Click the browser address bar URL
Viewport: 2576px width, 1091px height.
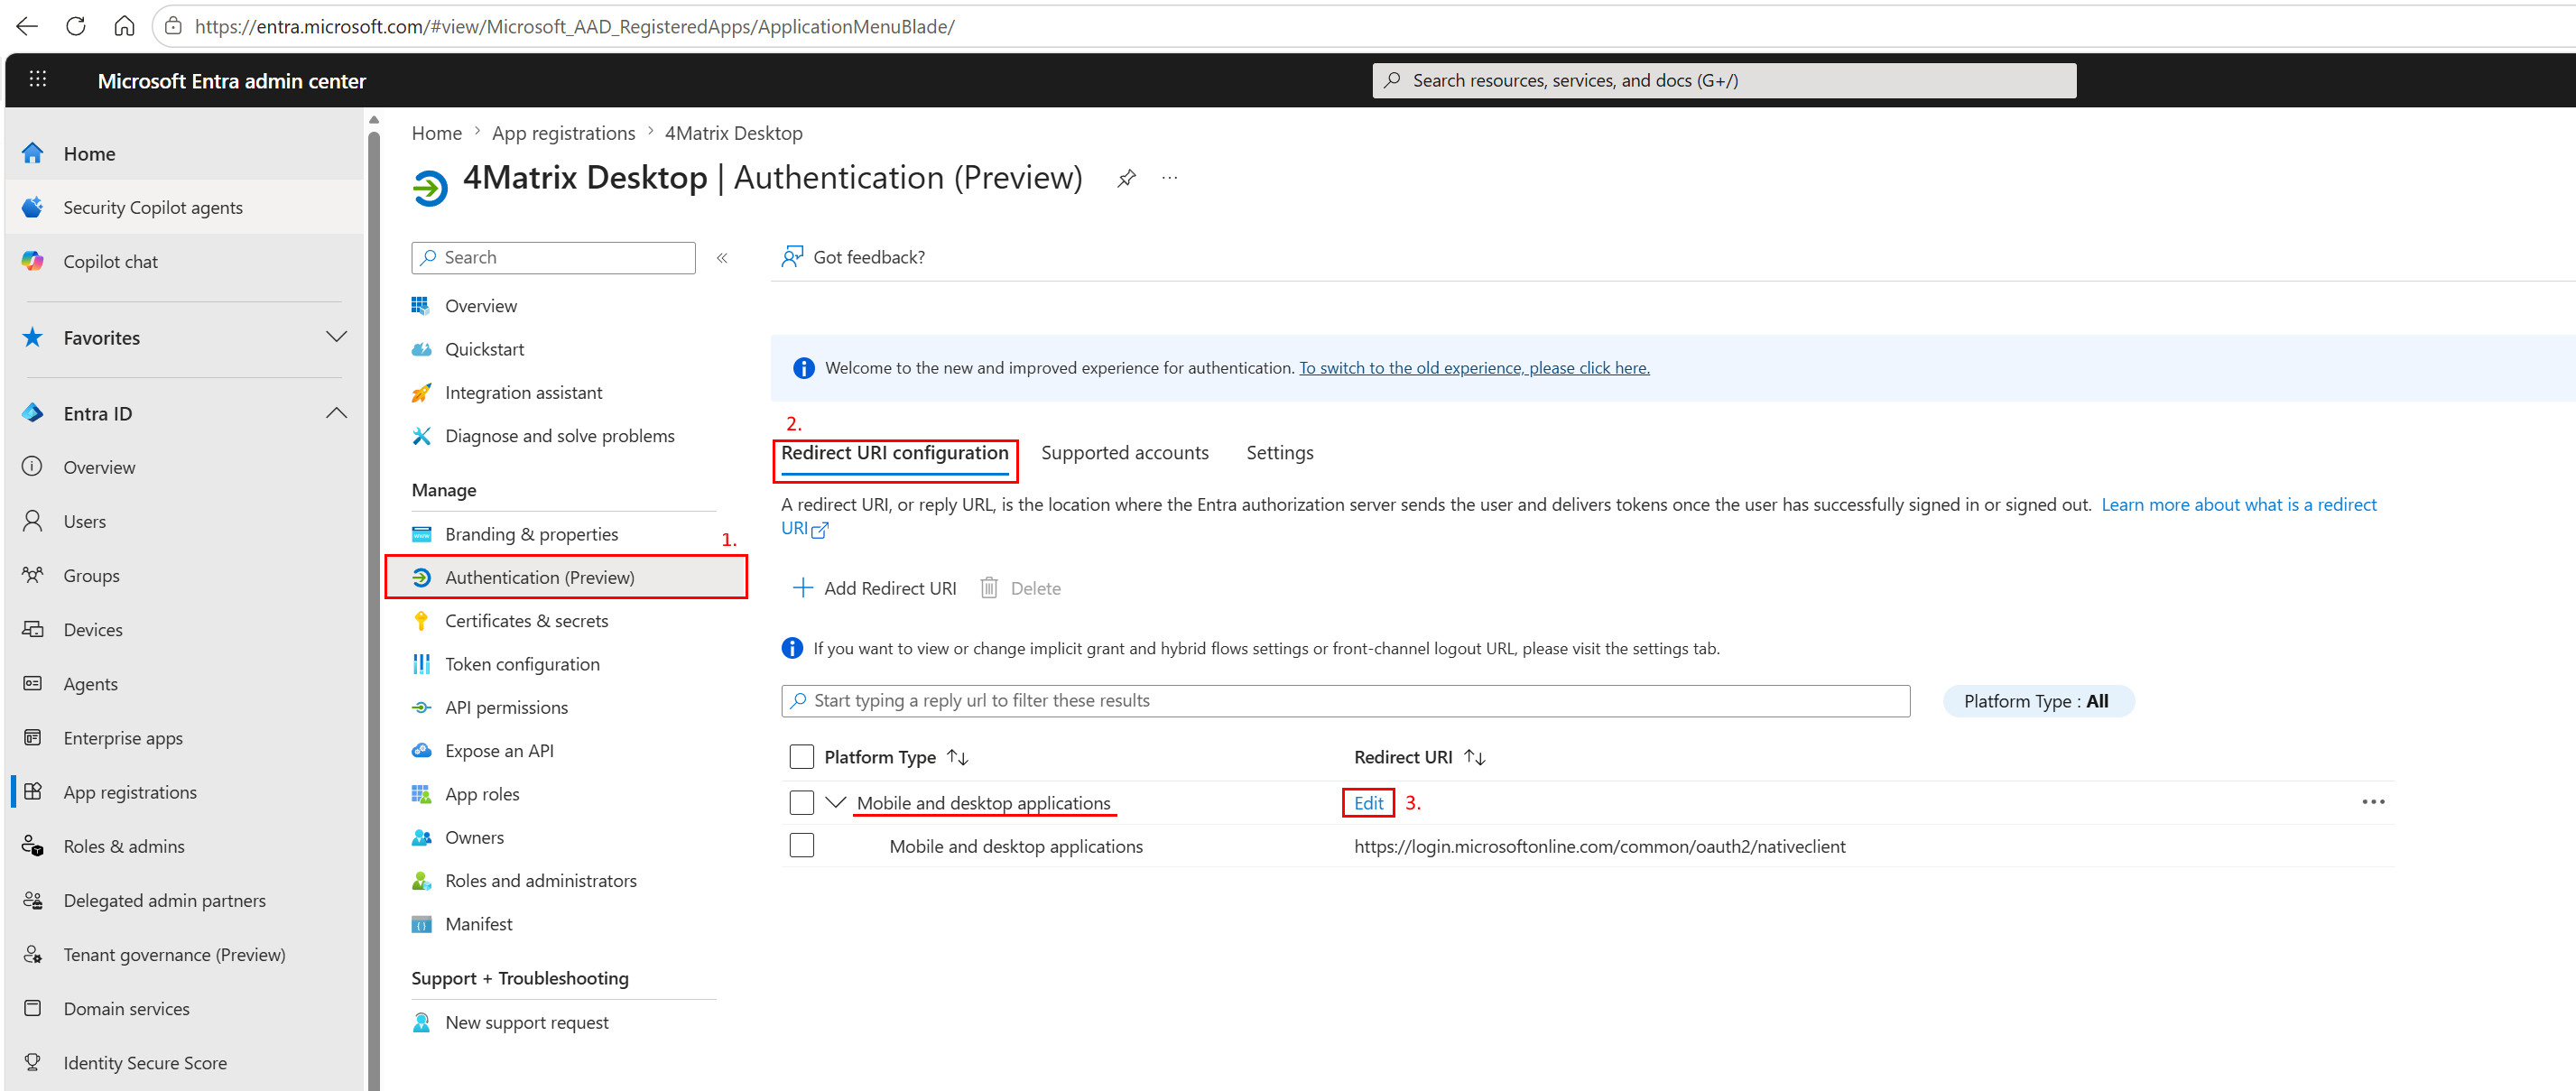pos(574,26)
